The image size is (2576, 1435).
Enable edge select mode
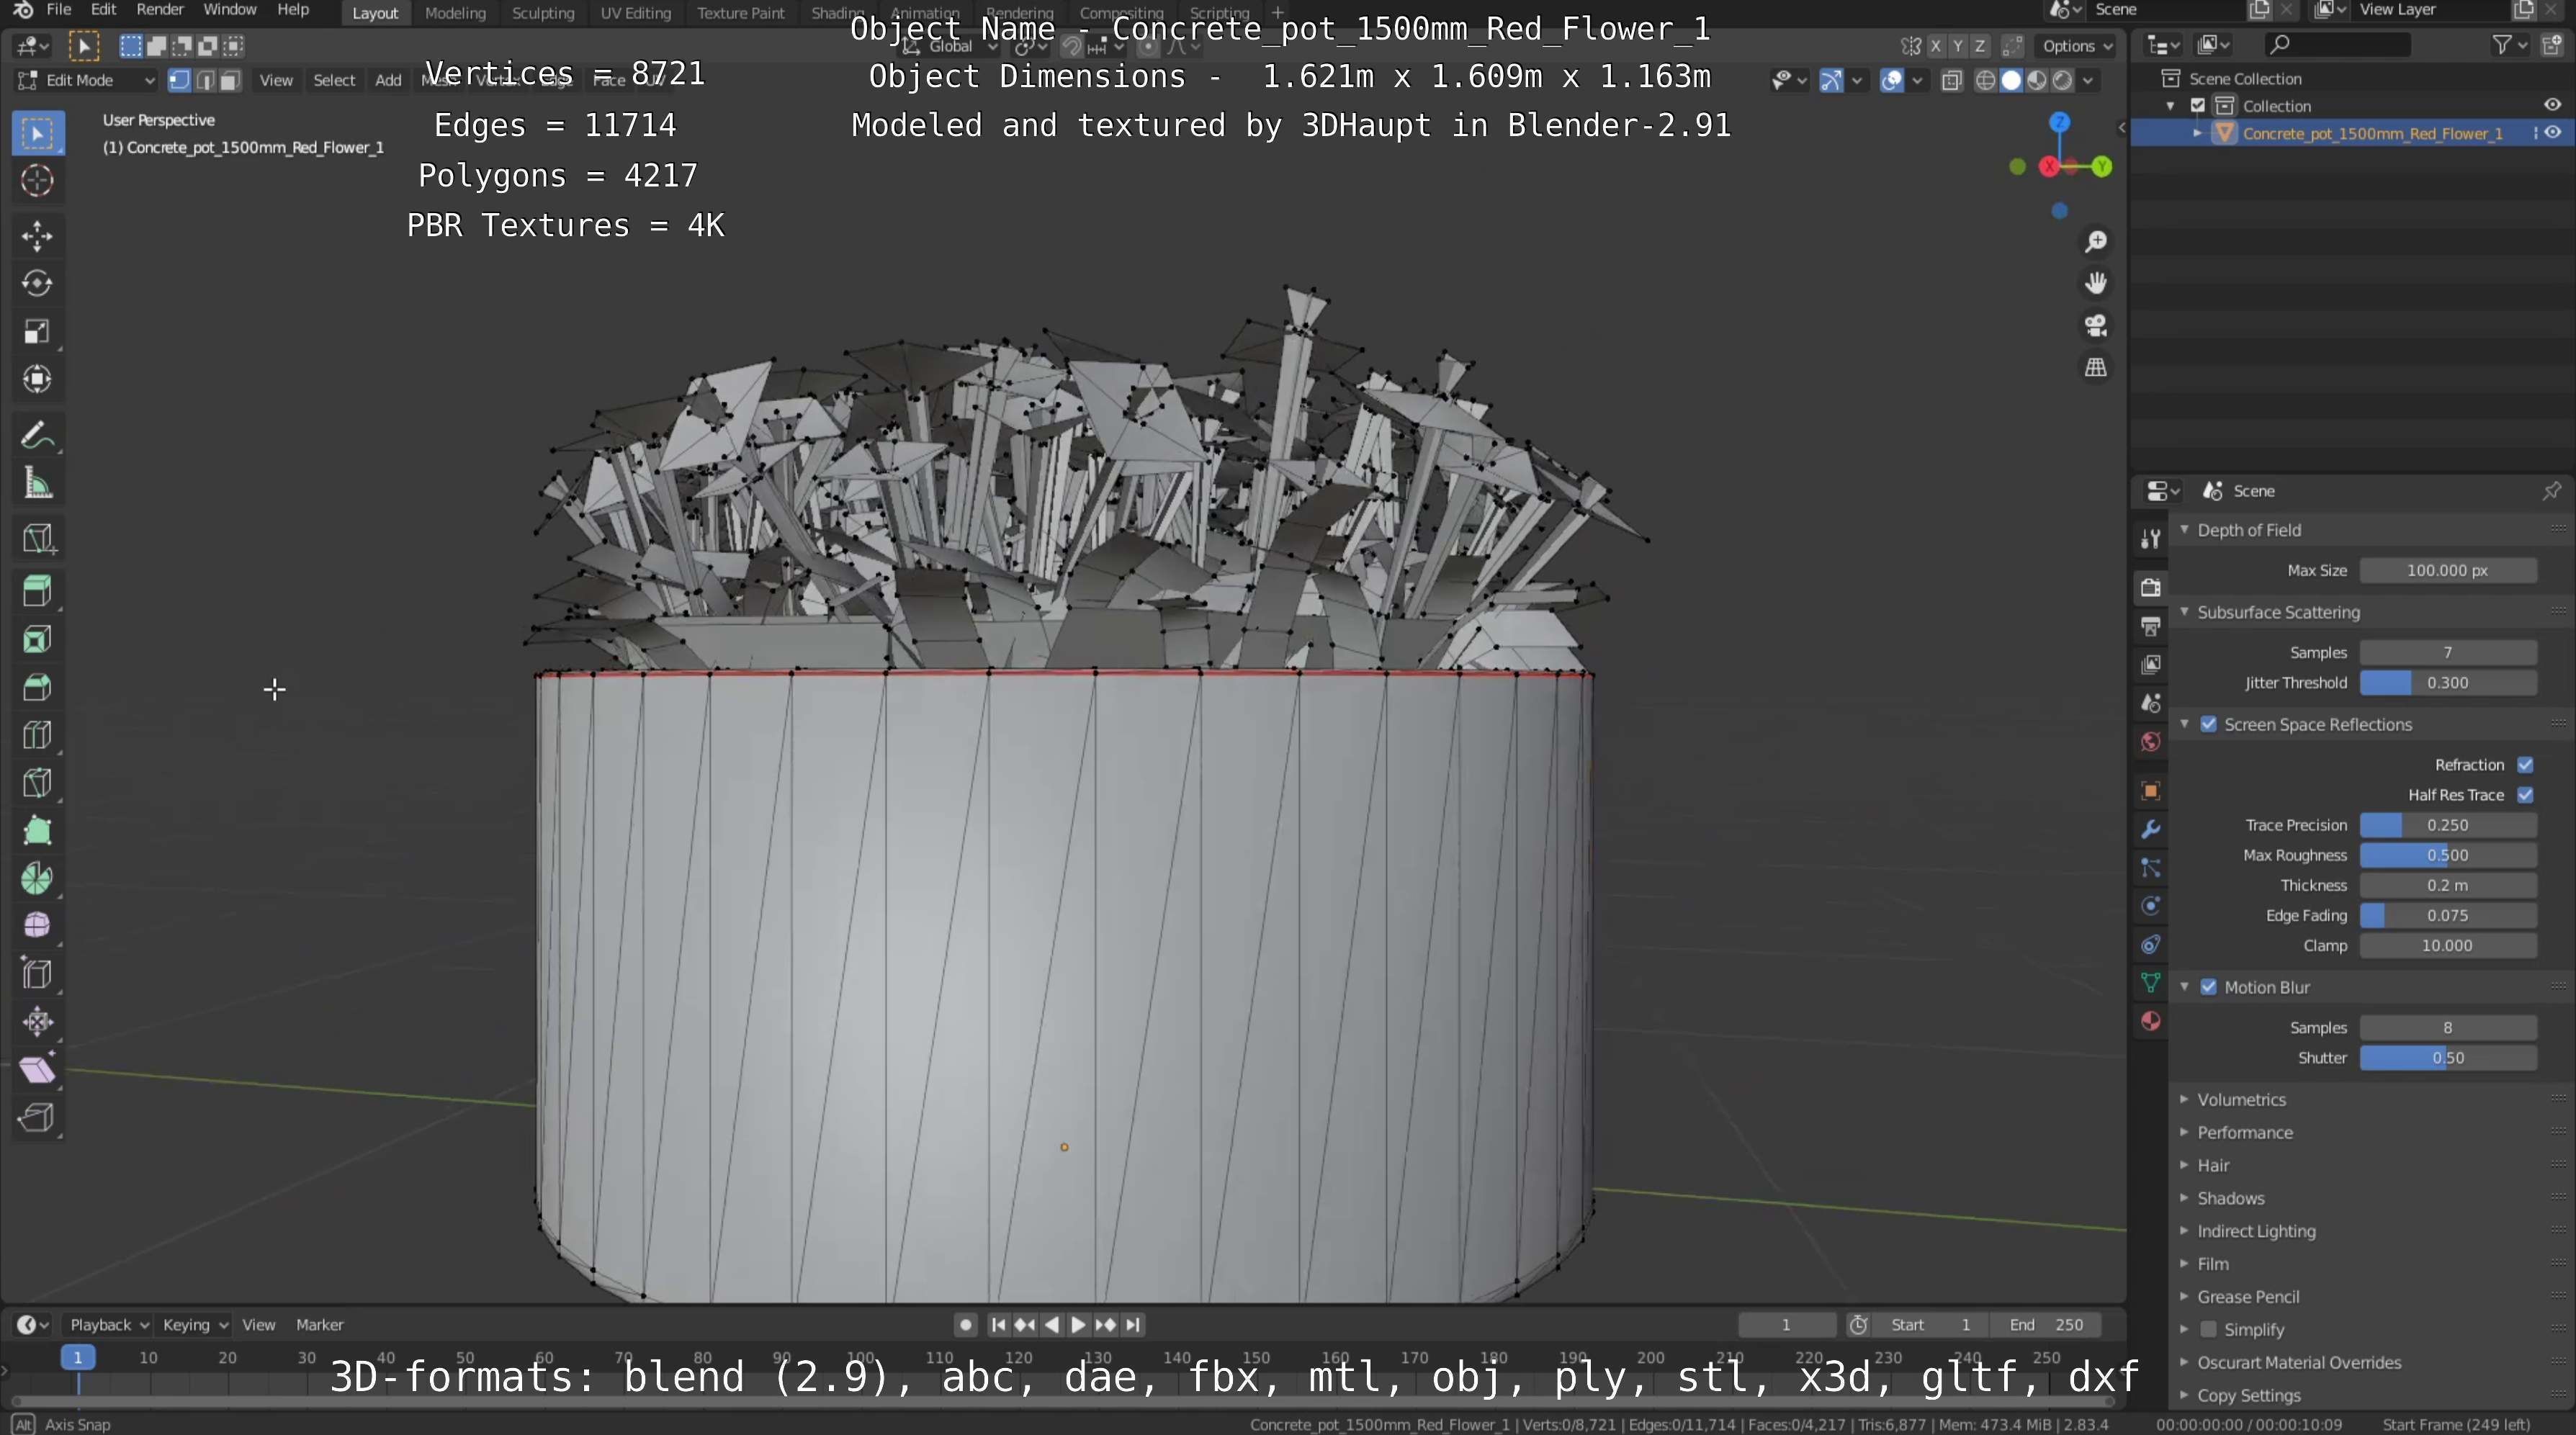coord(205,81)
